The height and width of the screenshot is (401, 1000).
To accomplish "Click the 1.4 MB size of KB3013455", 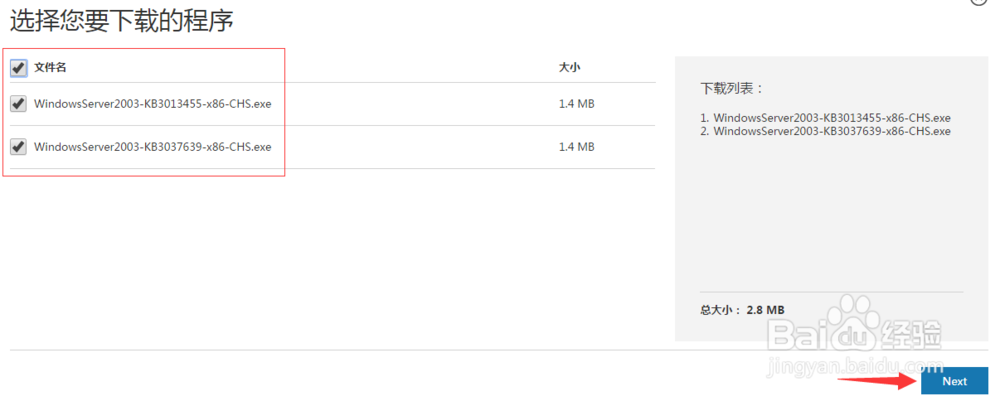I will [x=577, y=103].
